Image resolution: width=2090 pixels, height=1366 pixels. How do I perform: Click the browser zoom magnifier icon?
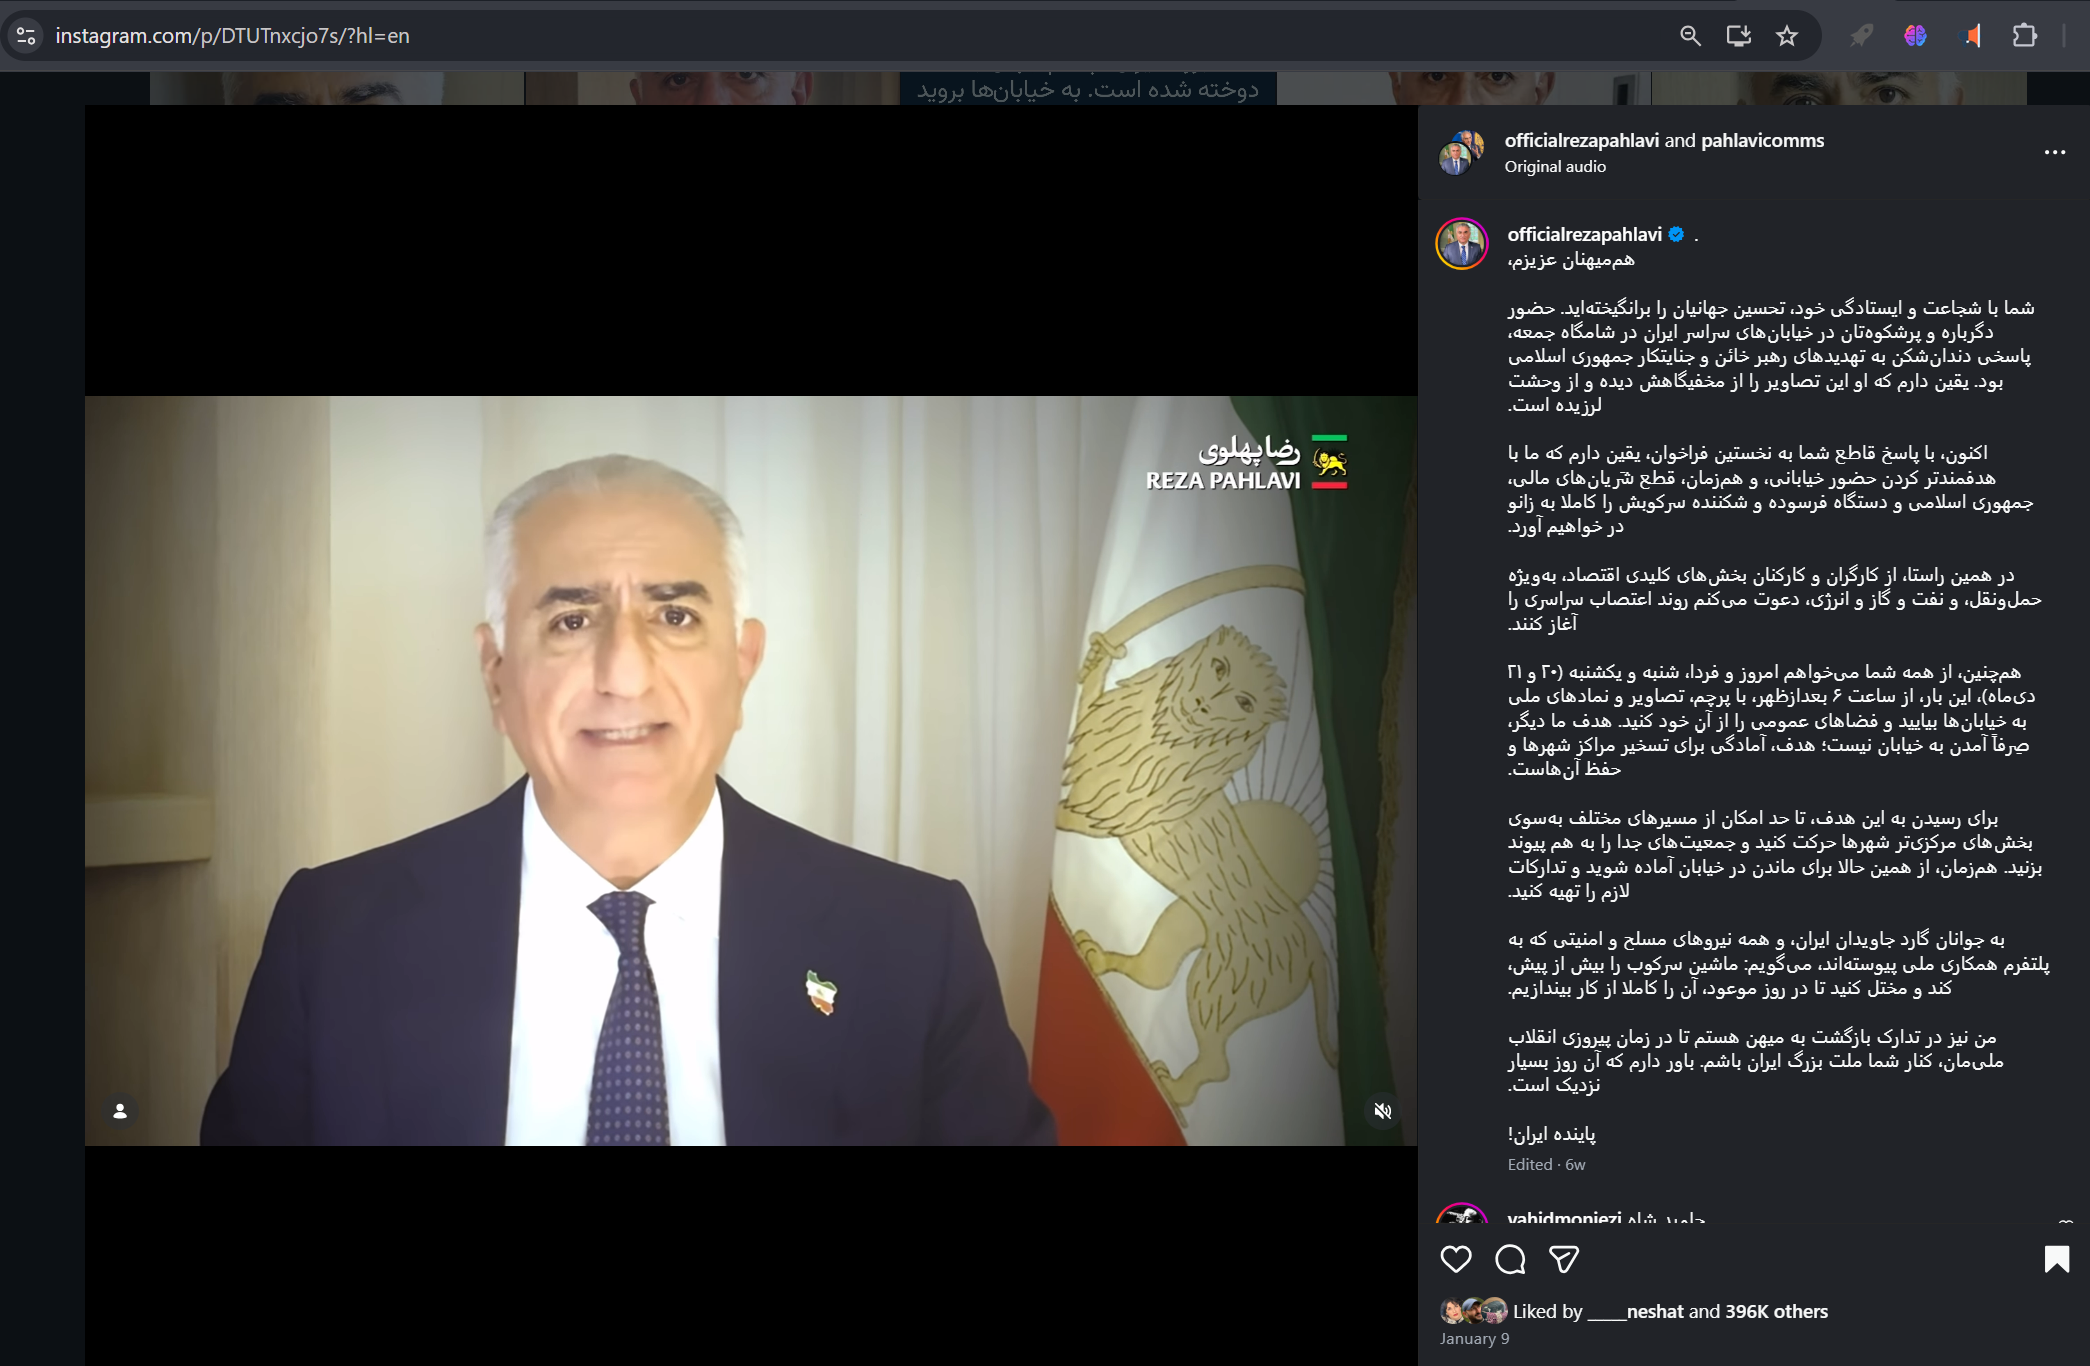(1690, 36)
